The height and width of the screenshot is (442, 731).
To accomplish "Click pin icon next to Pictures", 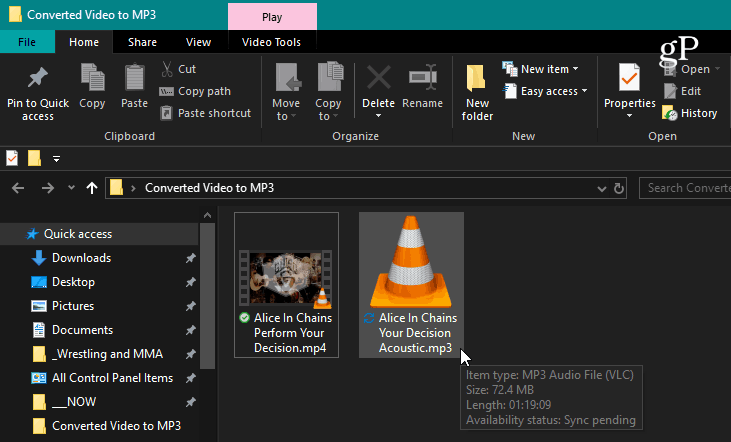I will (190, 306).
